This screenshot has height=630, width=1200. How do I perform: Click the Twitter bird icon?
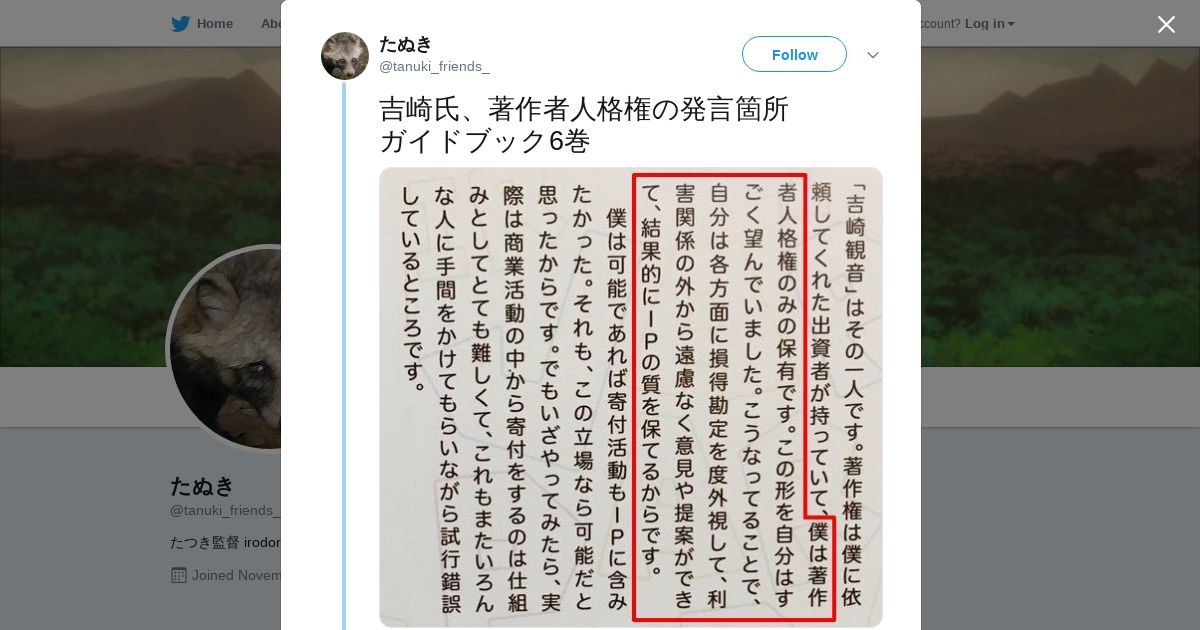180,23
